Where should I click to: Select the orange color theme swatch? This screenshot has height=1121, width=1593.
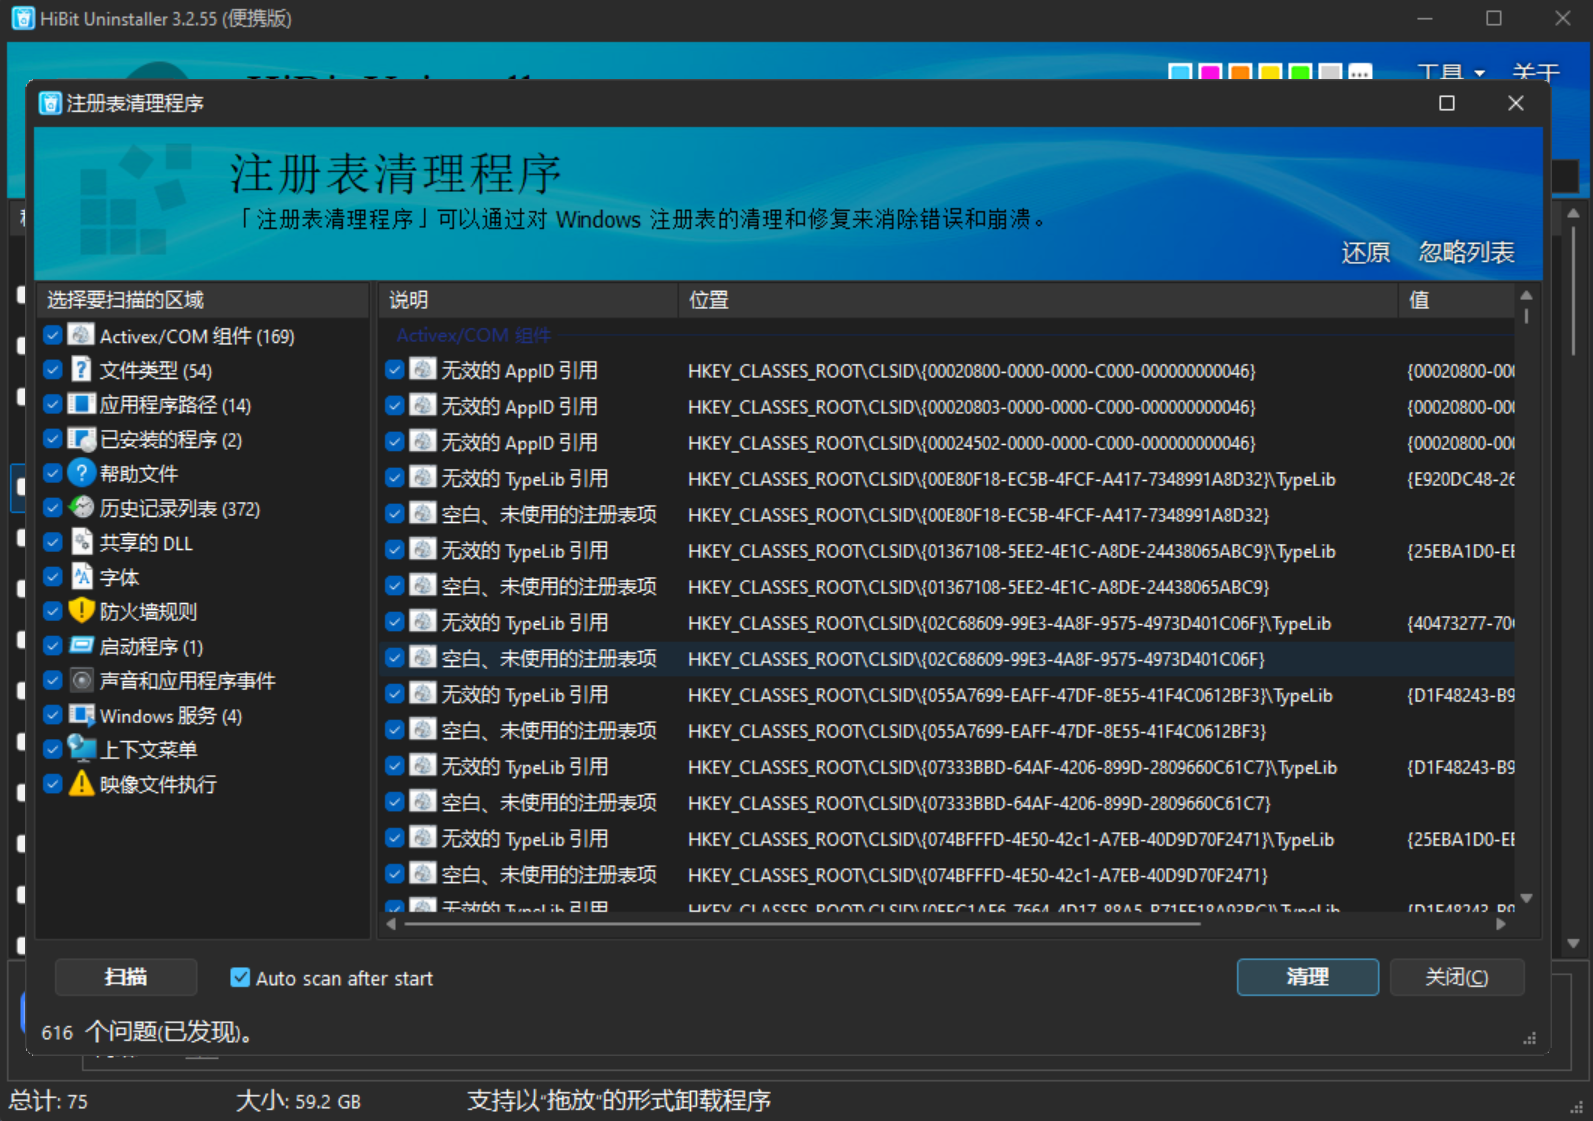pyautogui.click(x=1240, y=73)
